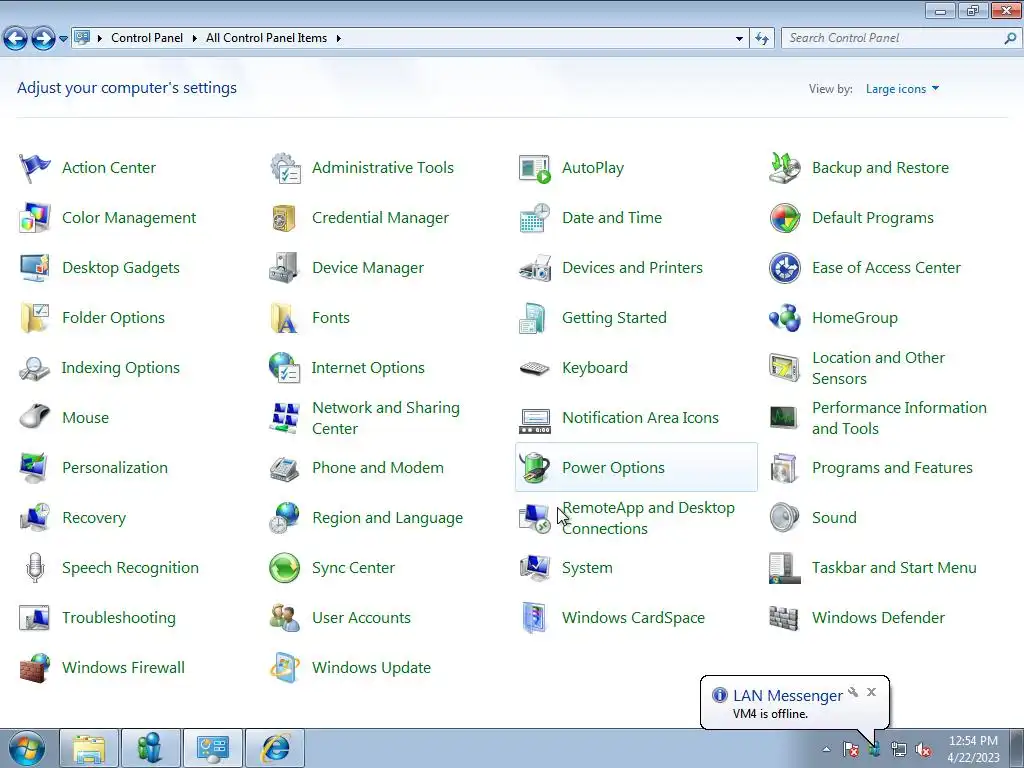Expand the root arrow before Control Panel breadcrumb

tap(100, 39)
